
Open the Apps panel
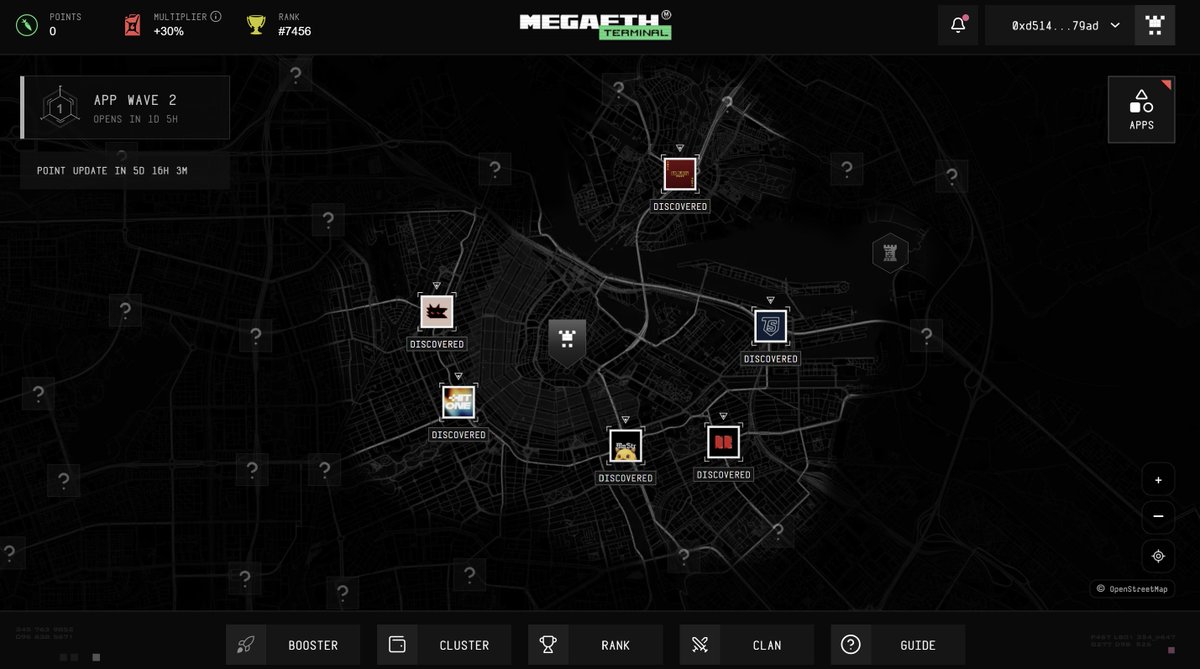[1141, 110]
